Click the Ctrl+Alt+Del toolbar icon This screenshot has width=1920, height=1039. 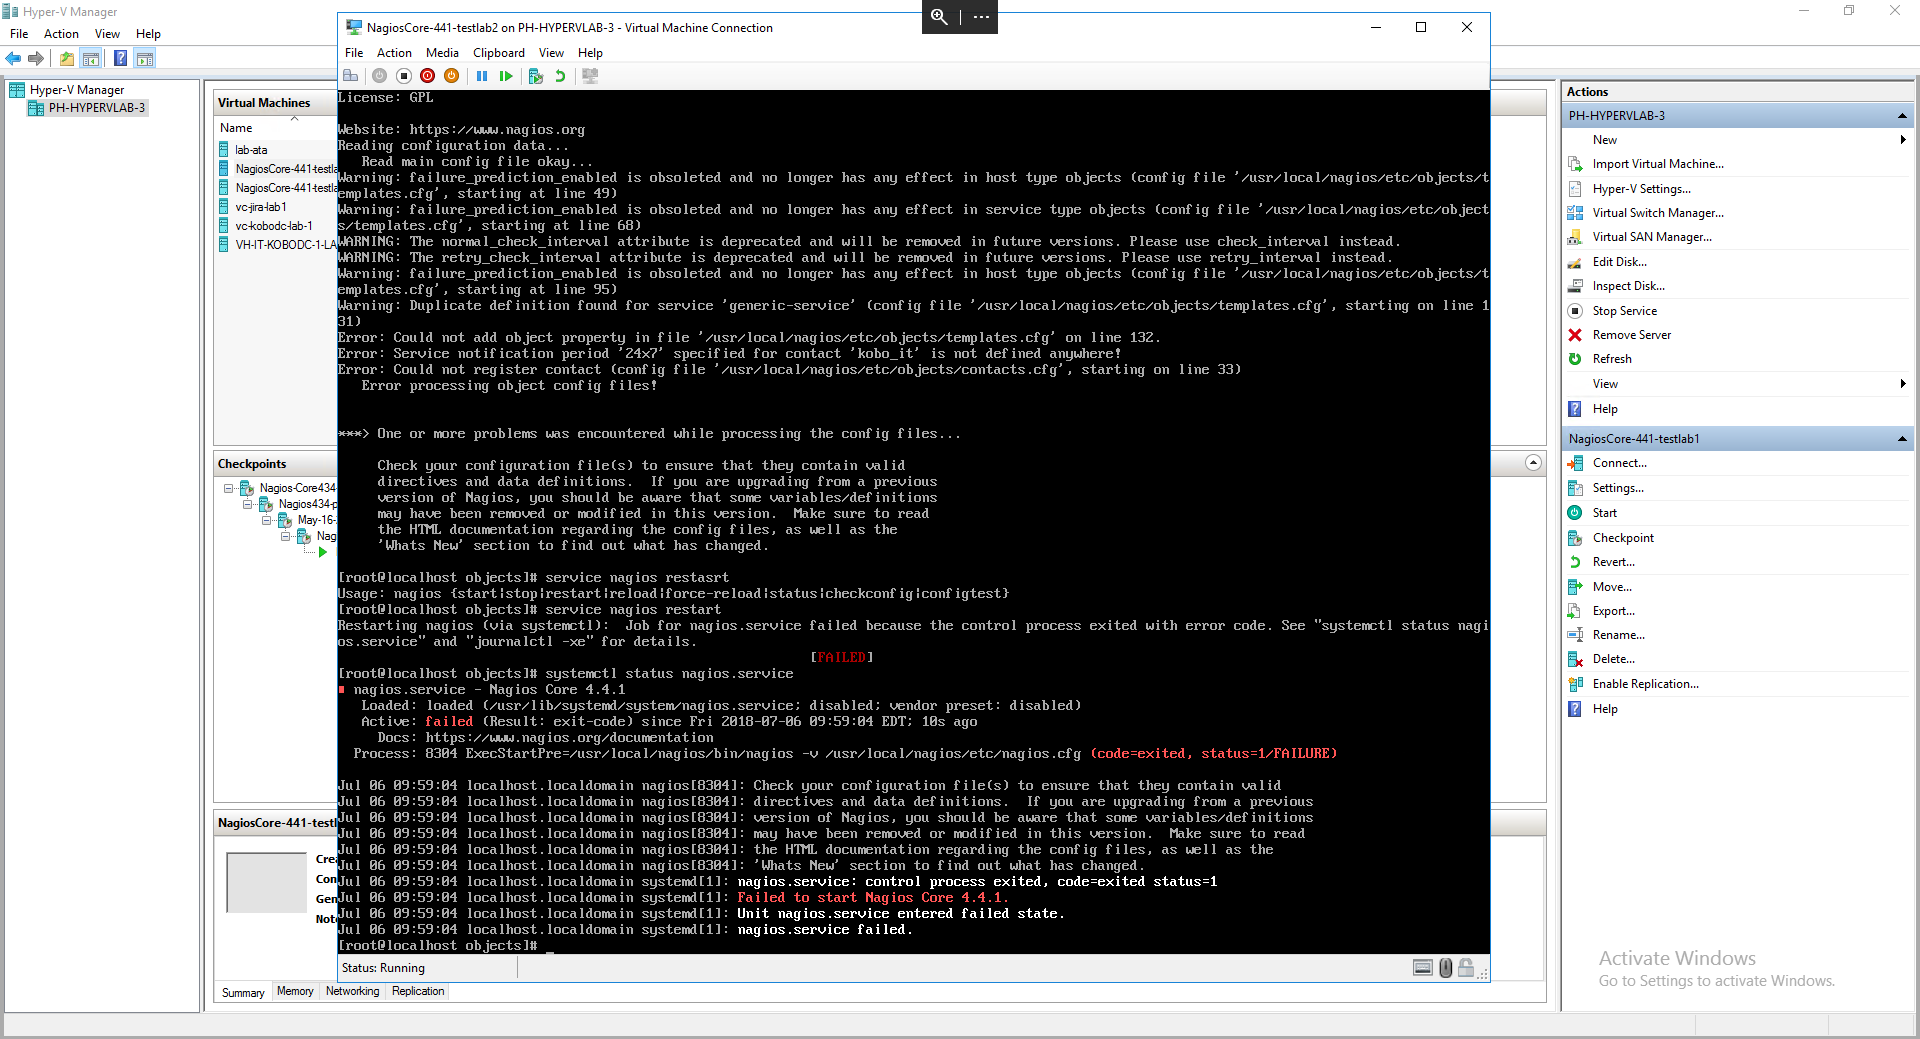[350, 76]
